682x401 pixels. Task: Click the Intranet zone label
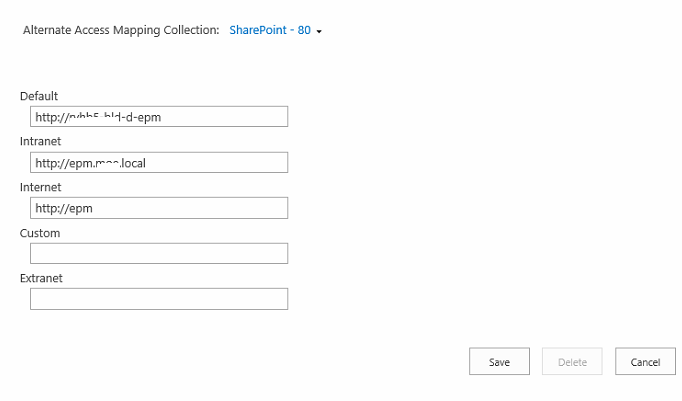coord(40,142)
